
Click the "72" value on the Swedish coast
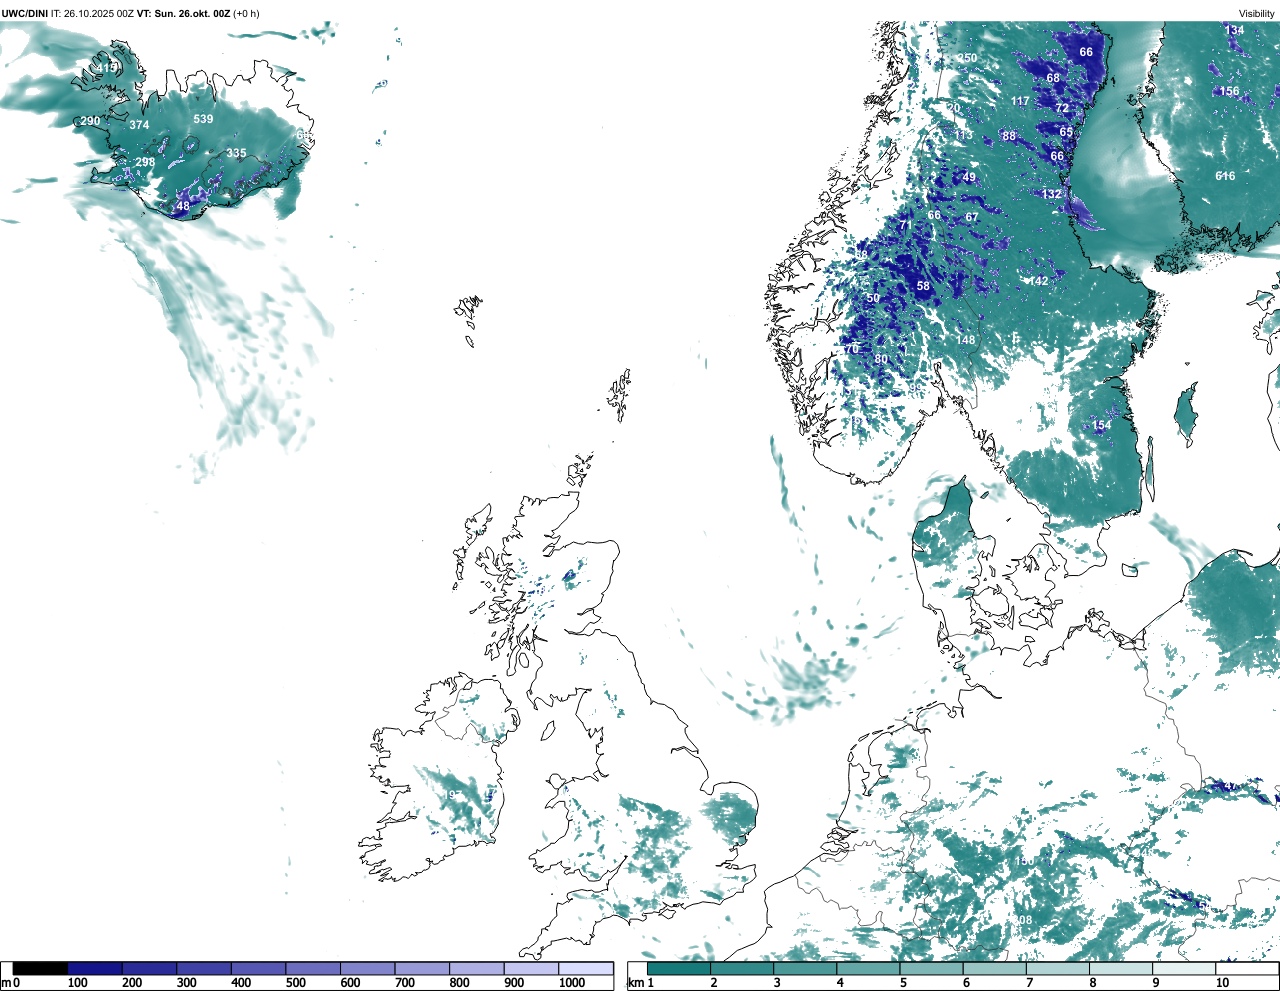[1062, 108]
